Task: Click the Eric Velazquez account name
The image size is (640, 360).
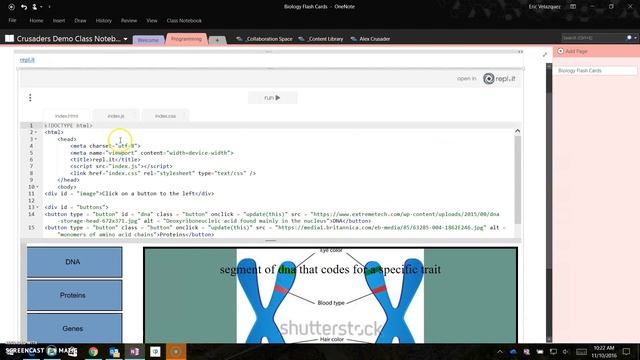Action: point(544,7)
